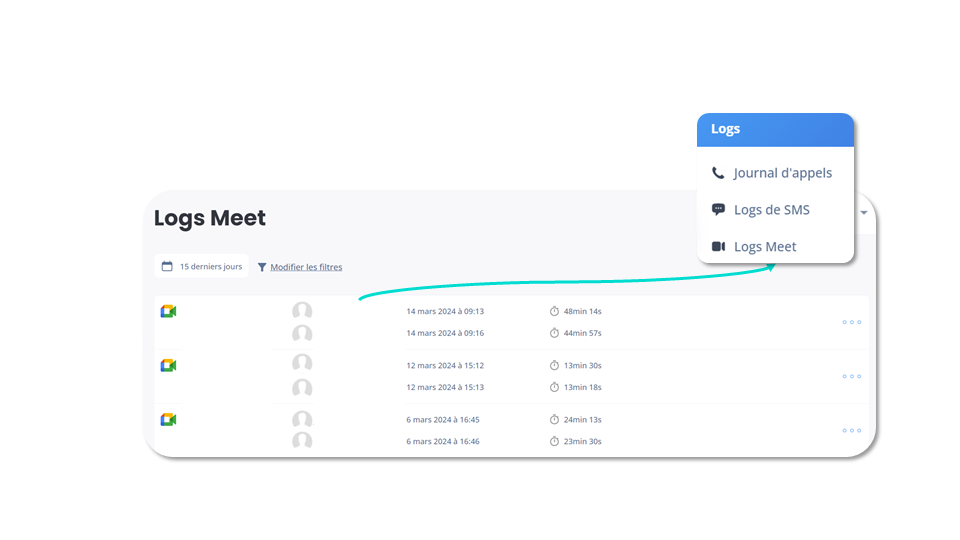Click the Logs Meet page heading
Viewport: 960px width, 540px height.
click(x=209, y=219)
